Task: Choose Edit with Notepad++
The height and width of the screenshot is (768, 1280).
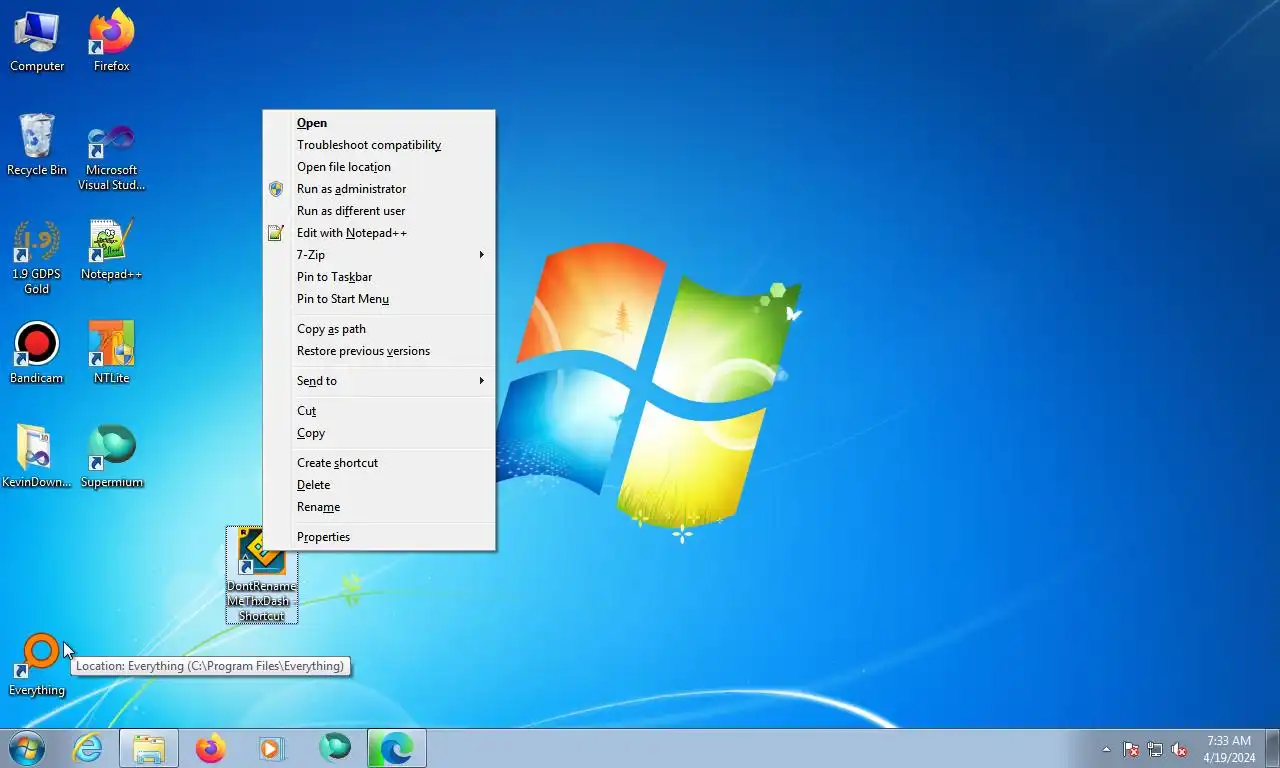Action: tap(379, 233)
